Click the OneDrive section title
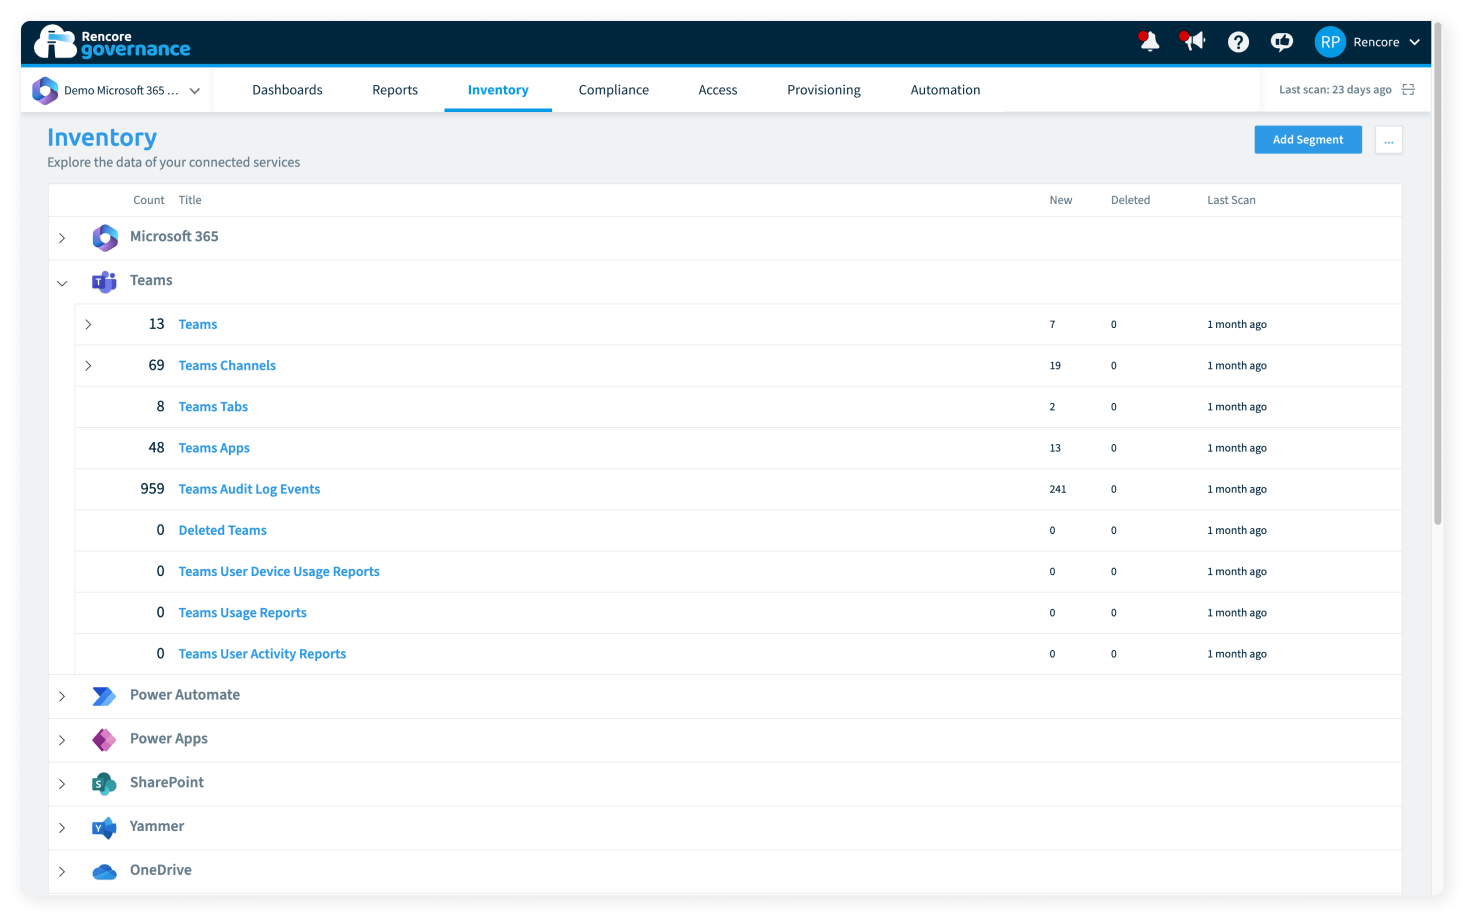Screen dimensions: 1464x916 tap(161, 871)
